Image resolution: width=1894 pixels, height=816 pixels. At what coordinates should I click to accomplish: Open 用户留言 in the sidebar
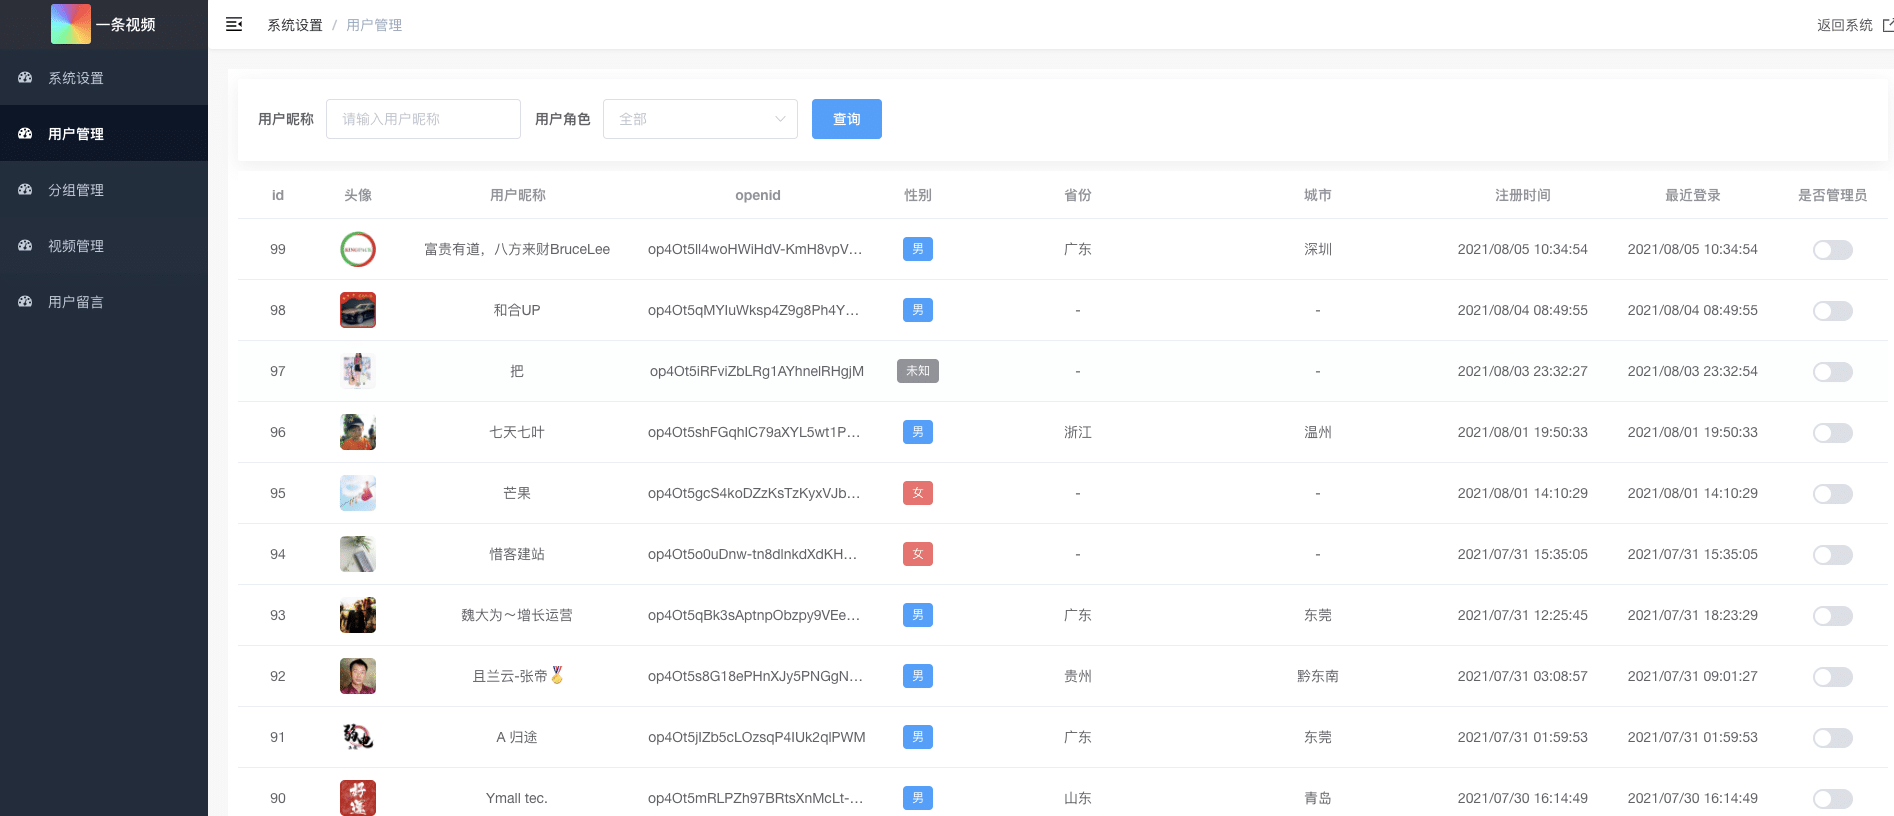coord(104,301)
